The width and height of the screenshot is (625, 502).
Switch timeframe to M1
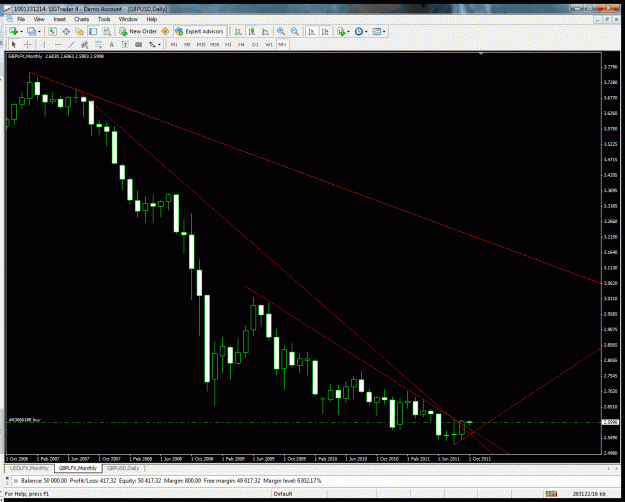tap(174, 45)
